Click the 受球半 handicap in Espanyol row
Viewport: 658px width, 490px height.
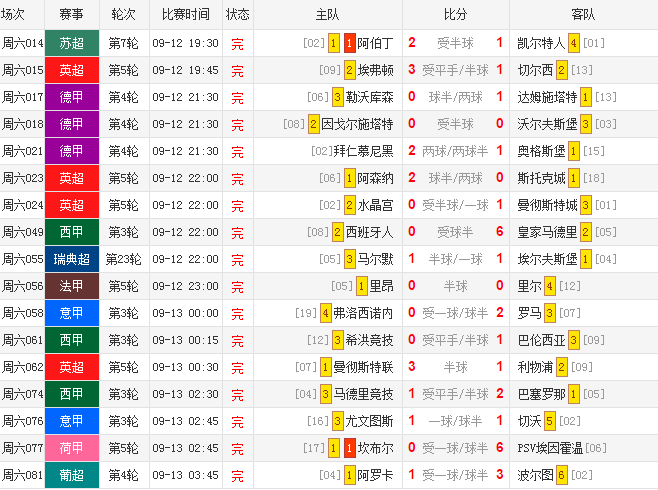tap(455, 232)
